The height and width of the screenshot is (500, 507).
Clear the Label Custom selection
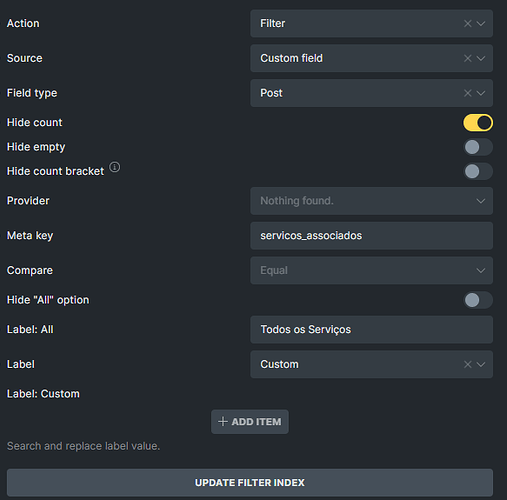click(467, 364)
